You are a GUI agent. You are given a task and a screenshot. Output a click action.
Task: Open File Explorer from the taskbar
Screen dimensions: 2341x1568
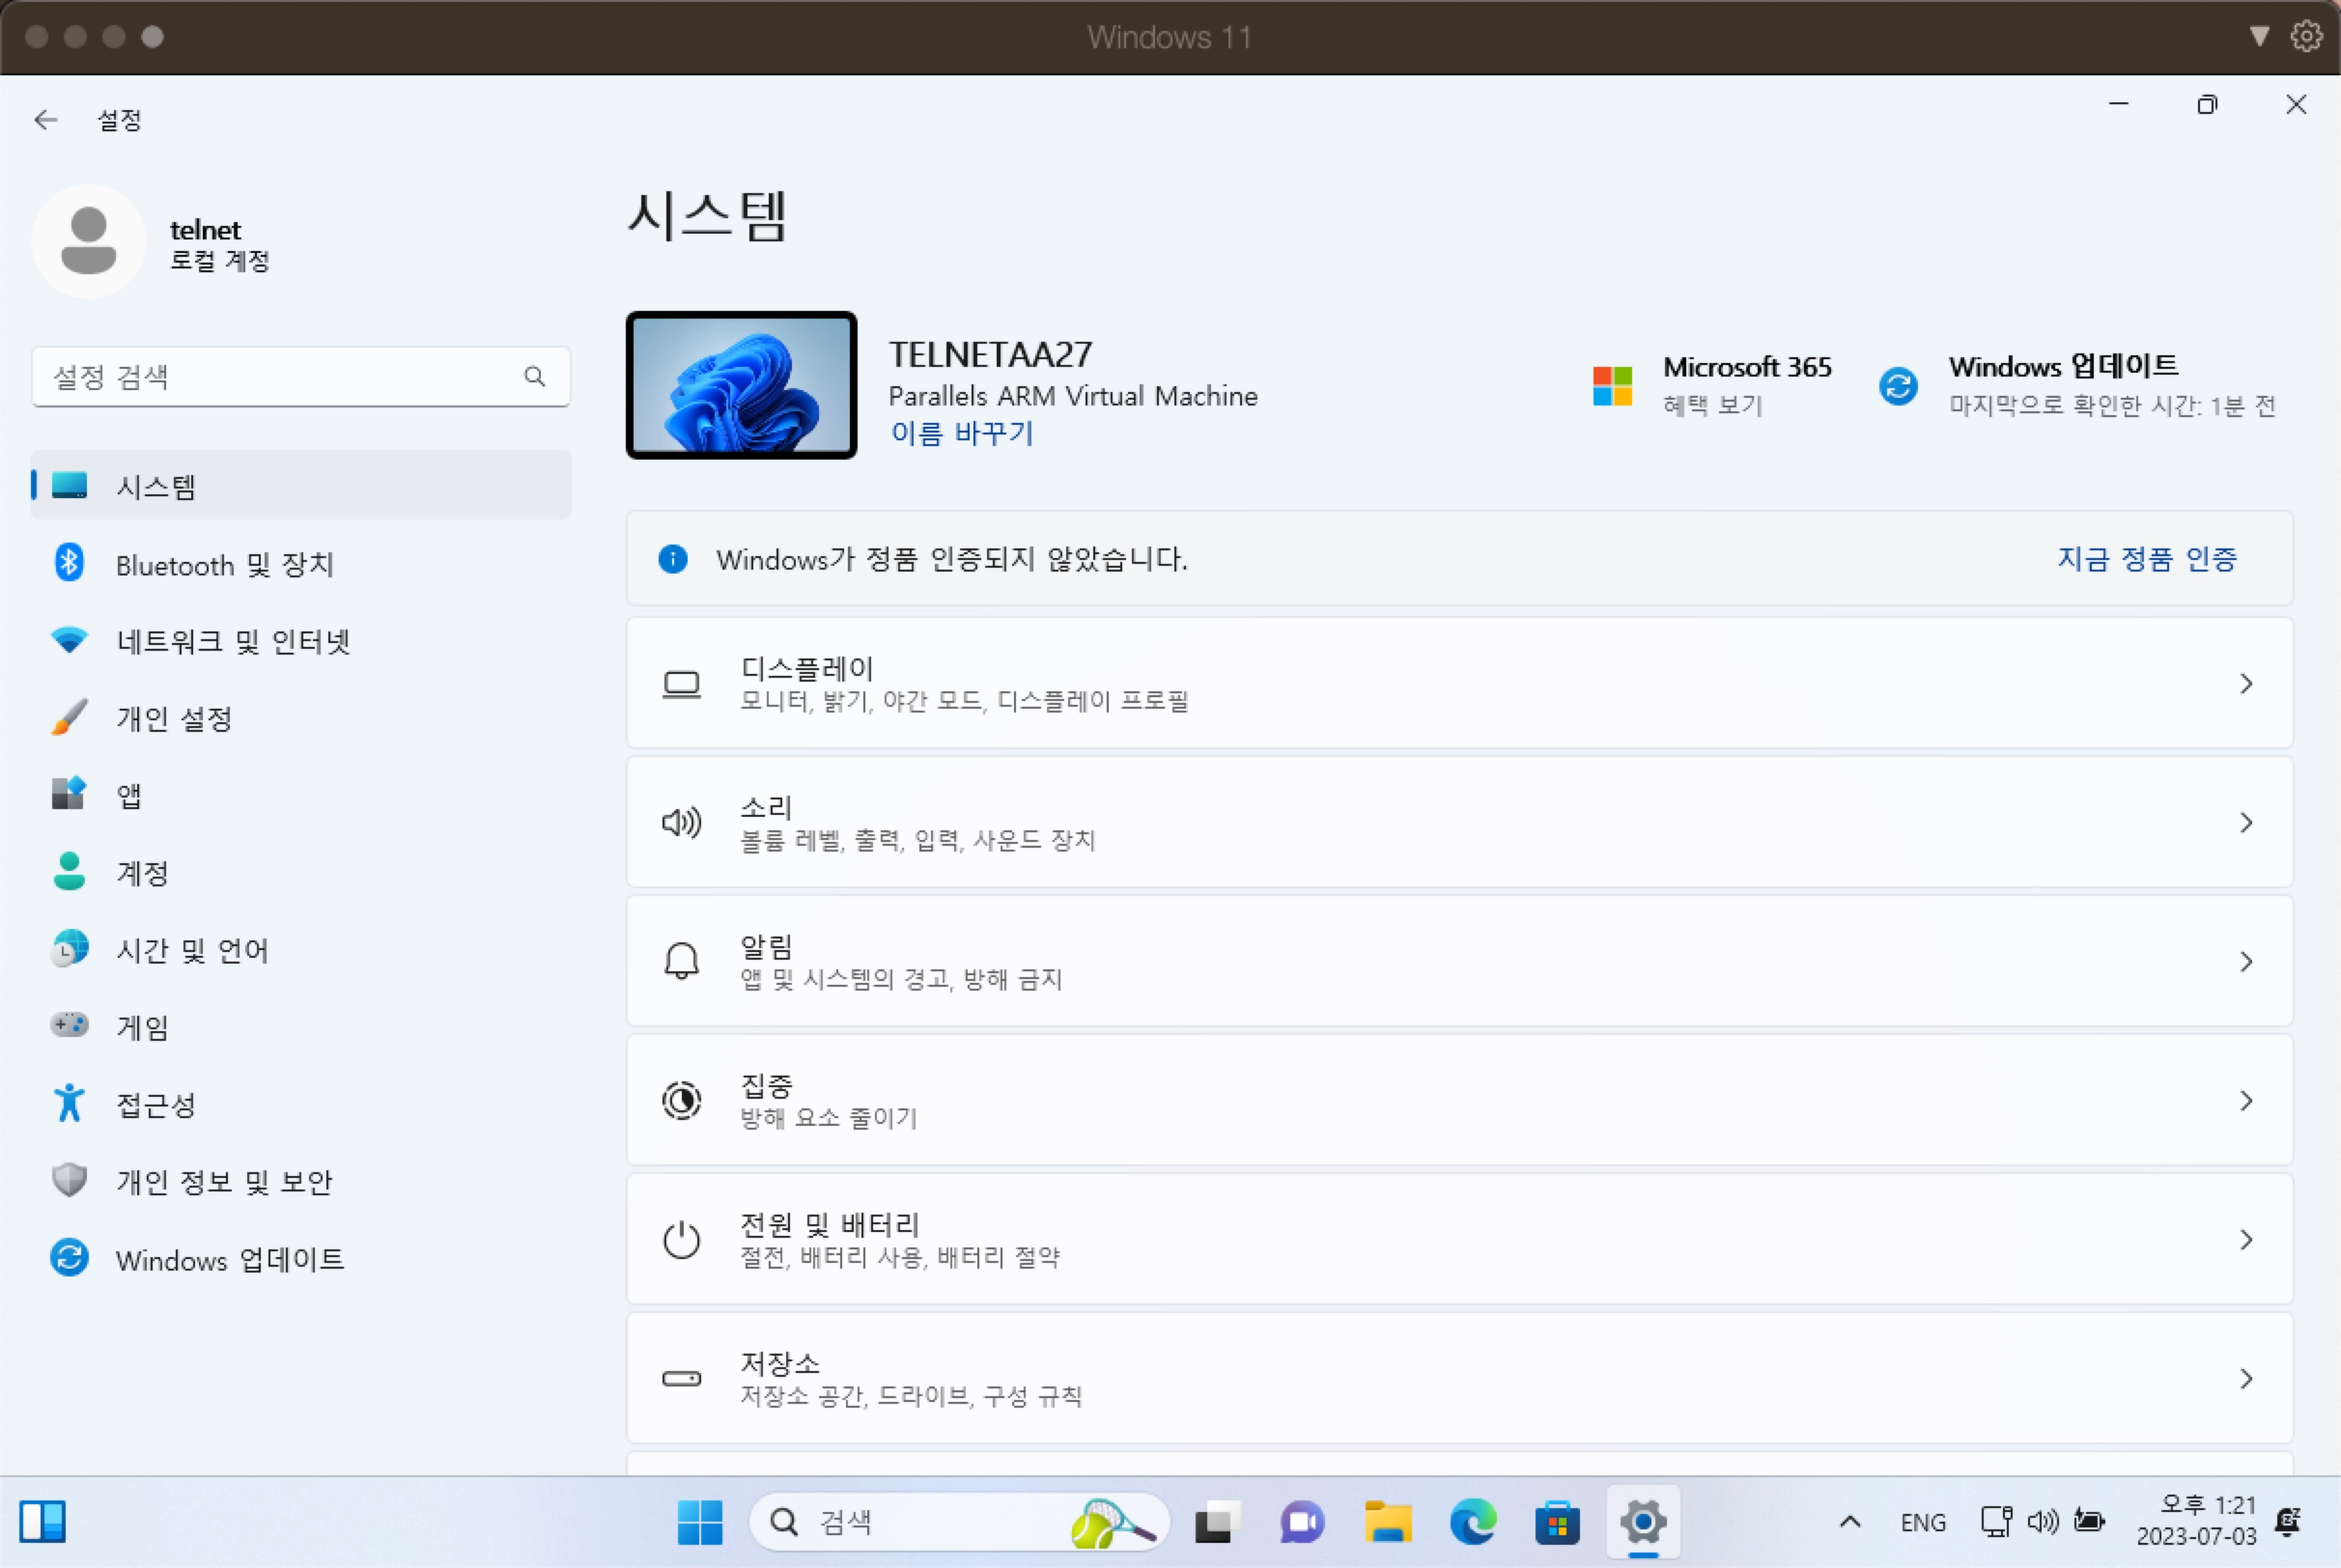1387,1521
